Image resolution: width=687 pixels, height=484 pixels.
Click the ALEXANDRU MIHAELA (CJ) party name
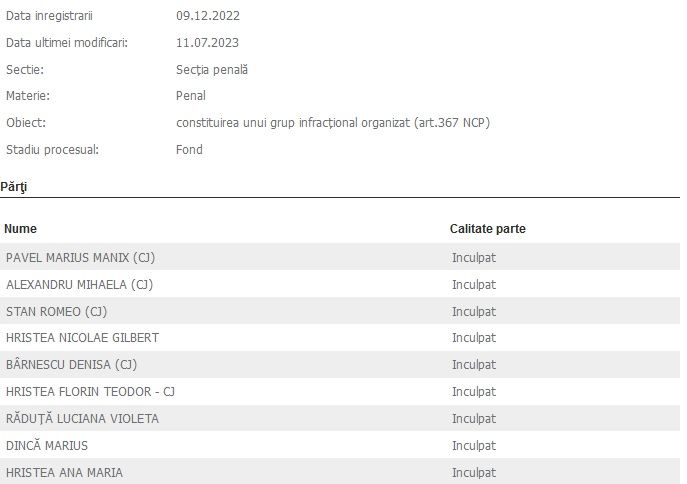tap(79, 284)
